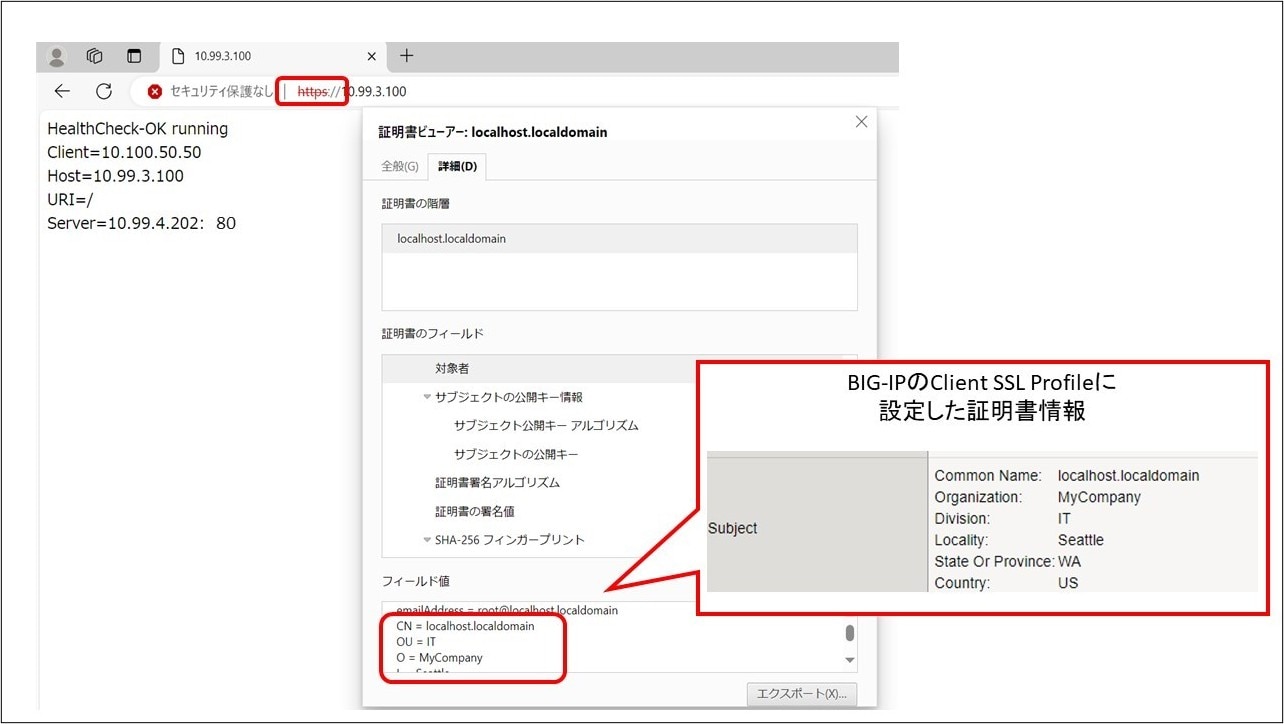Screen dimensions: 1284x724
Task: Switch to the 全般(G) tab
Action: [400, 166]
